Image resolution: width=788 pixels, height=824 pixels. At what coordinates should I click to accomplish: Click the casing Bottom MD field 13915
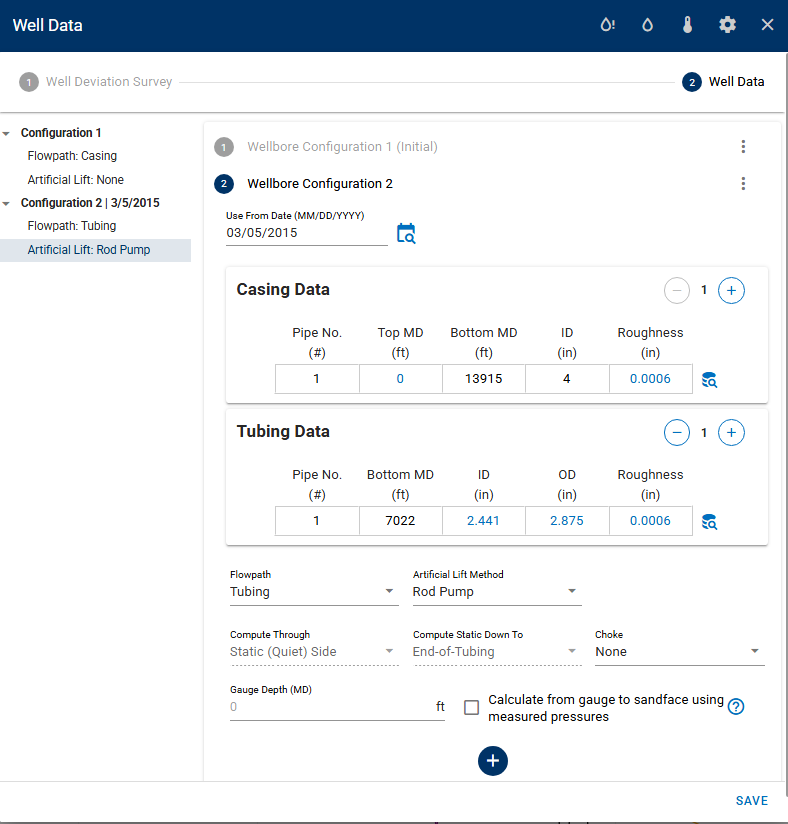click(x=483, y=379)
